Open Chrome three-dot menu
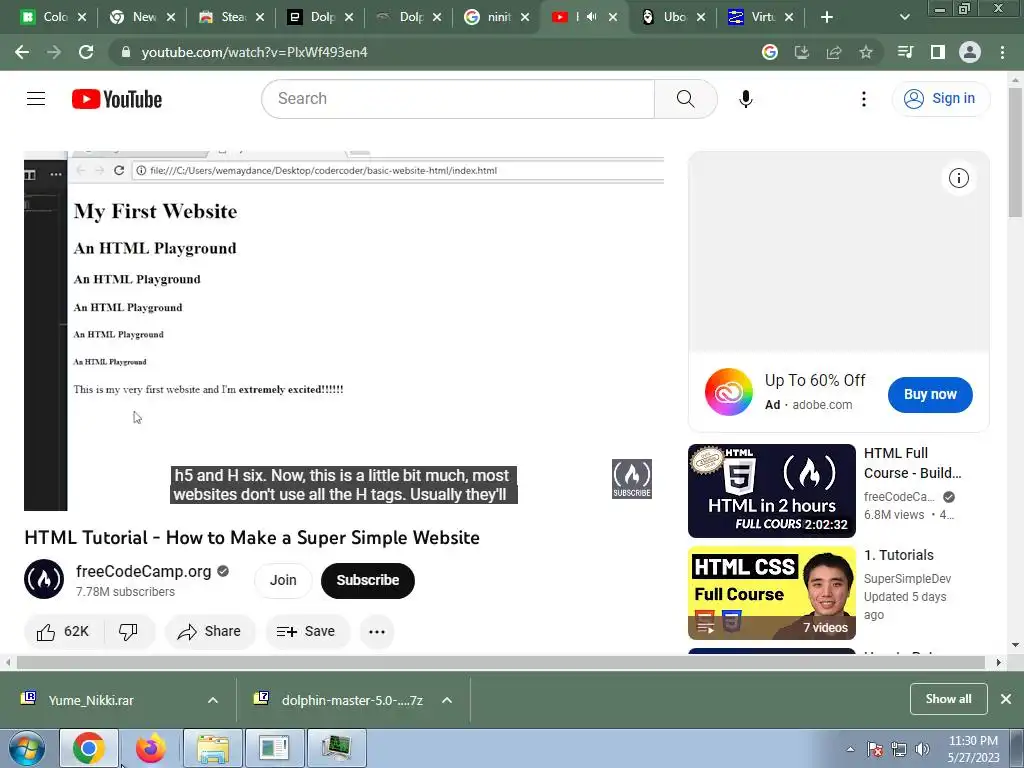This screenshot has height=768, width=1024. click(x=1002, y=52)
